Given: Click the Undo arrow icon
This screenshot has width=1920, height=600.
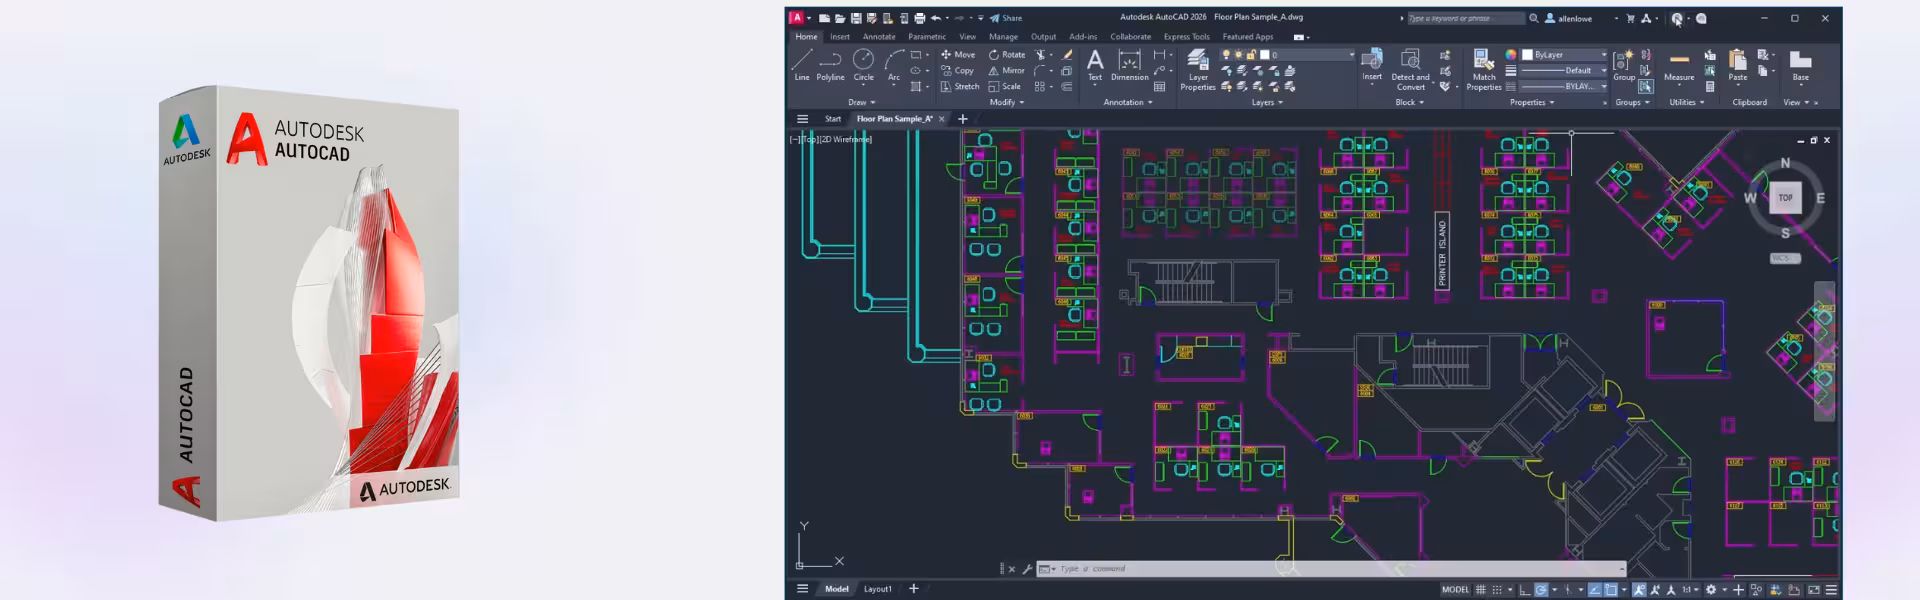Looking at the screenshot, I should pyautogui.click(x=936, y=18).
